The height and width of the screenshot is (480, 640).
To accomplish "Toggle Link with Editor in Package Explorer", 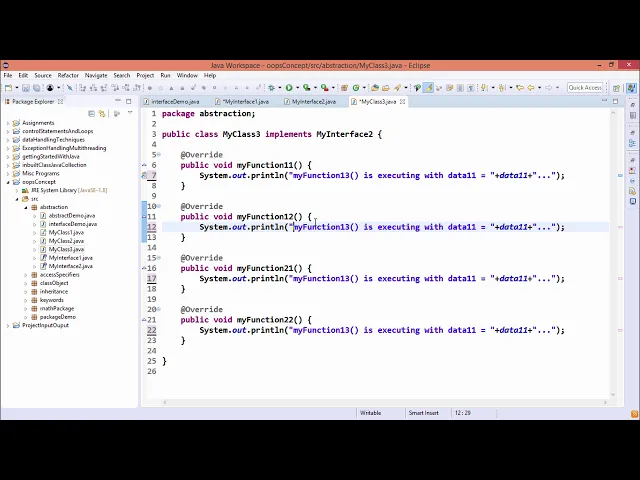I will 102,113.
